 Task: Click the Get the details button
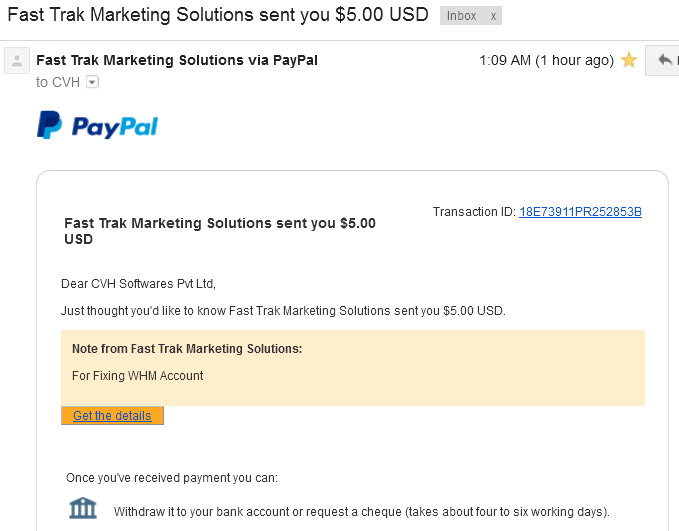[x=112, y=415]
